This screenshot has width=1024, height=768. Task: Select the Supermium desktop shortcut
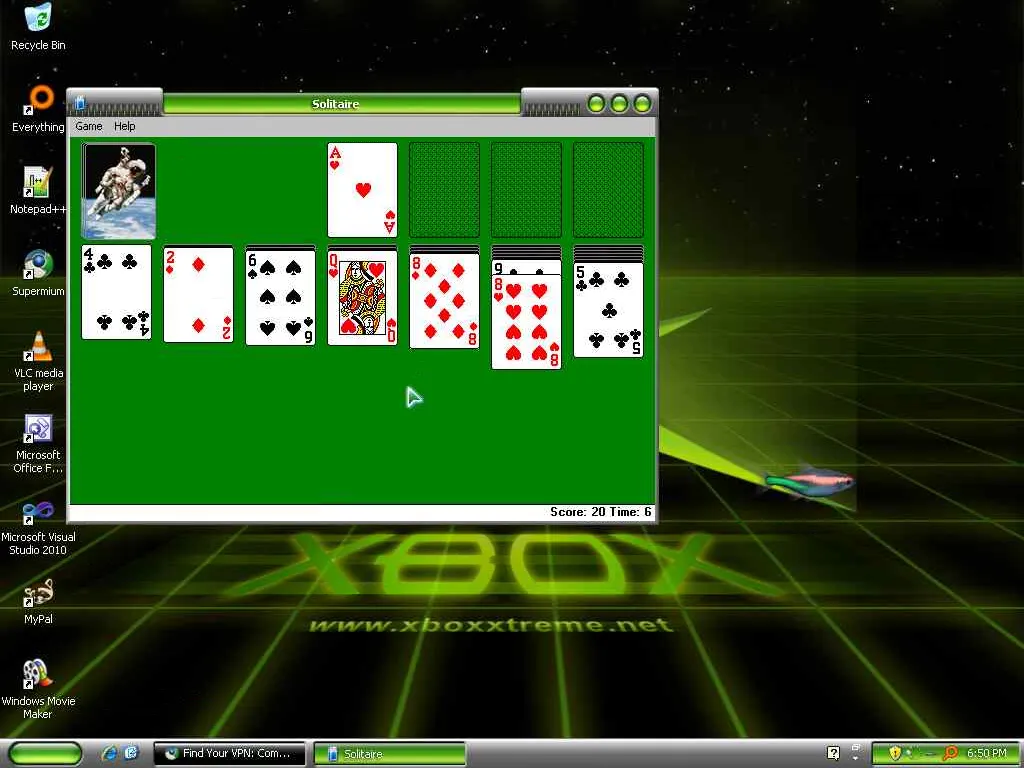tap(38, 273)
